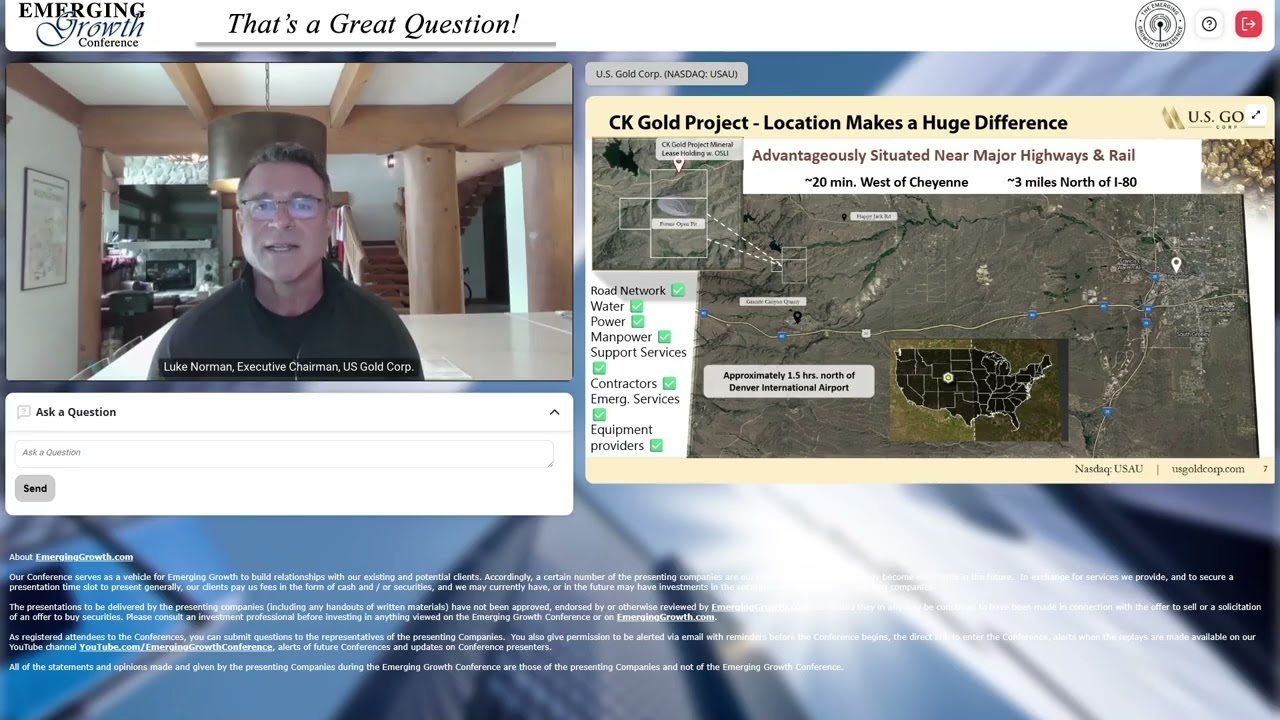This screenshot has height=720, width=1280.
Task: Open the EmergingGrowth.com link after 'Conference or on'
Action: click(x=665, y=617)
